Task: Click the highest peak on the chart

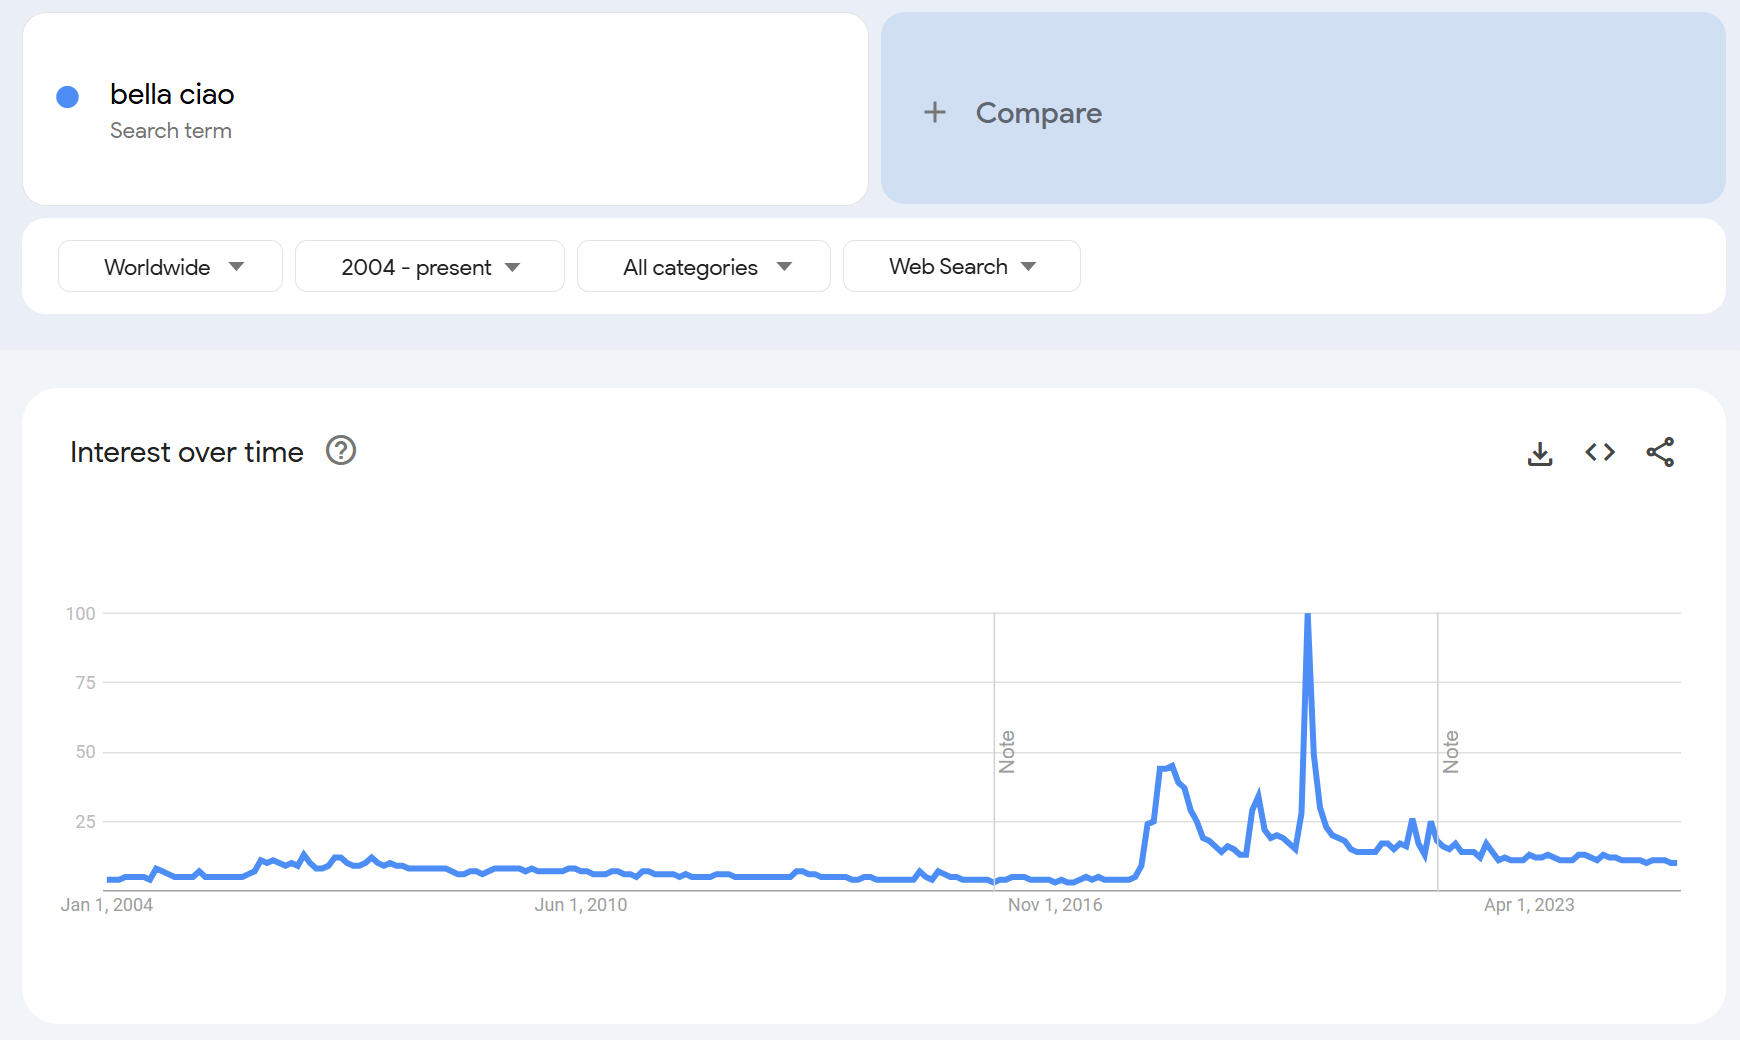Action: (x=1307, y=615)
